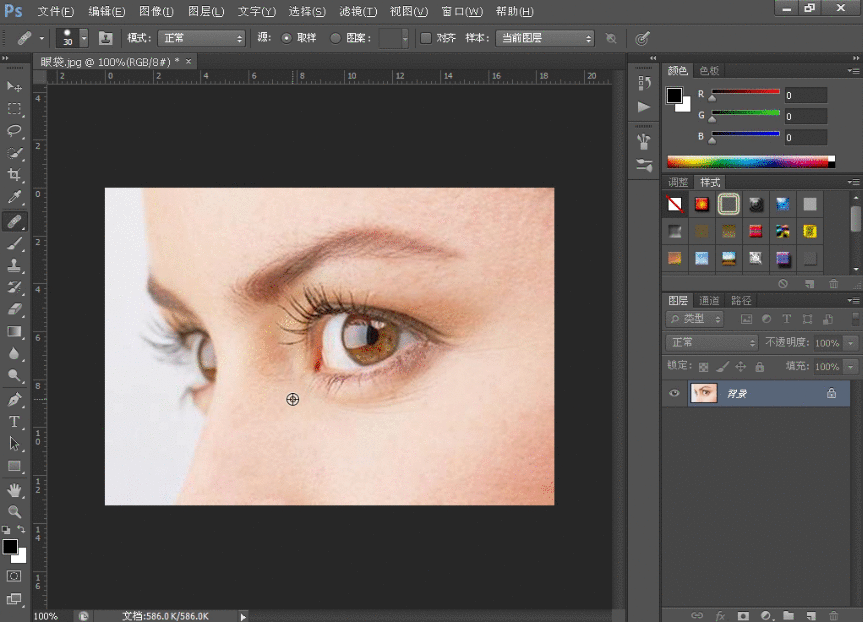Open the 滤镜(T) menu

(358, 12)
